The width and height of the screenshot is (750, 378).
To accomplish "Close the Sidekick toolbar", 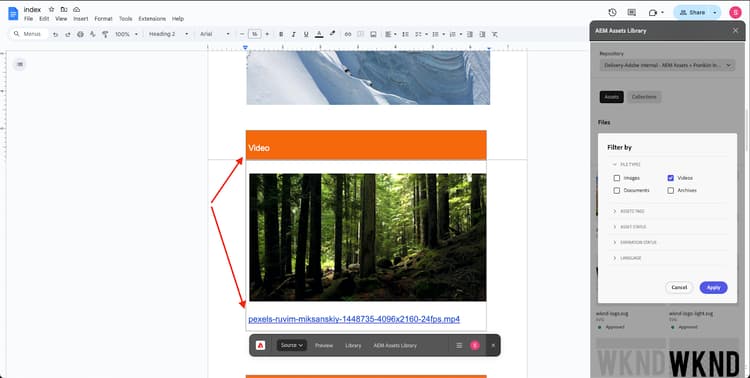I will click(493, 345).
